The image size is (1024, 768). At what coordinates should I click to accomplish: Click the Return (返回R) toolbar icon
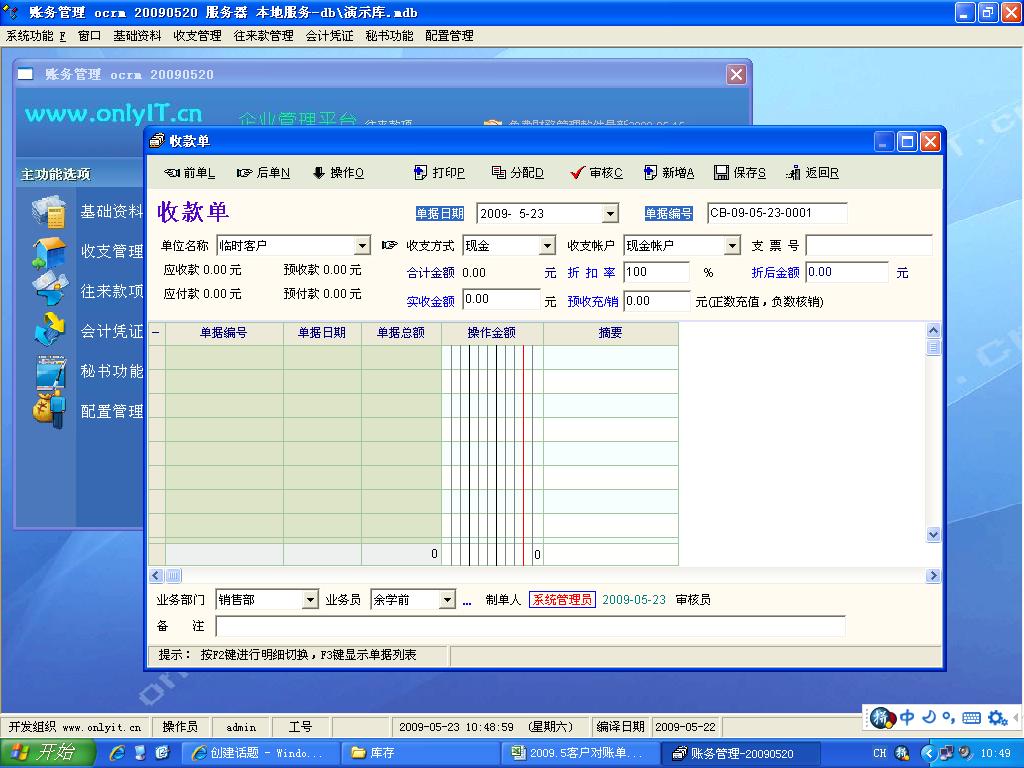(794, 173)
